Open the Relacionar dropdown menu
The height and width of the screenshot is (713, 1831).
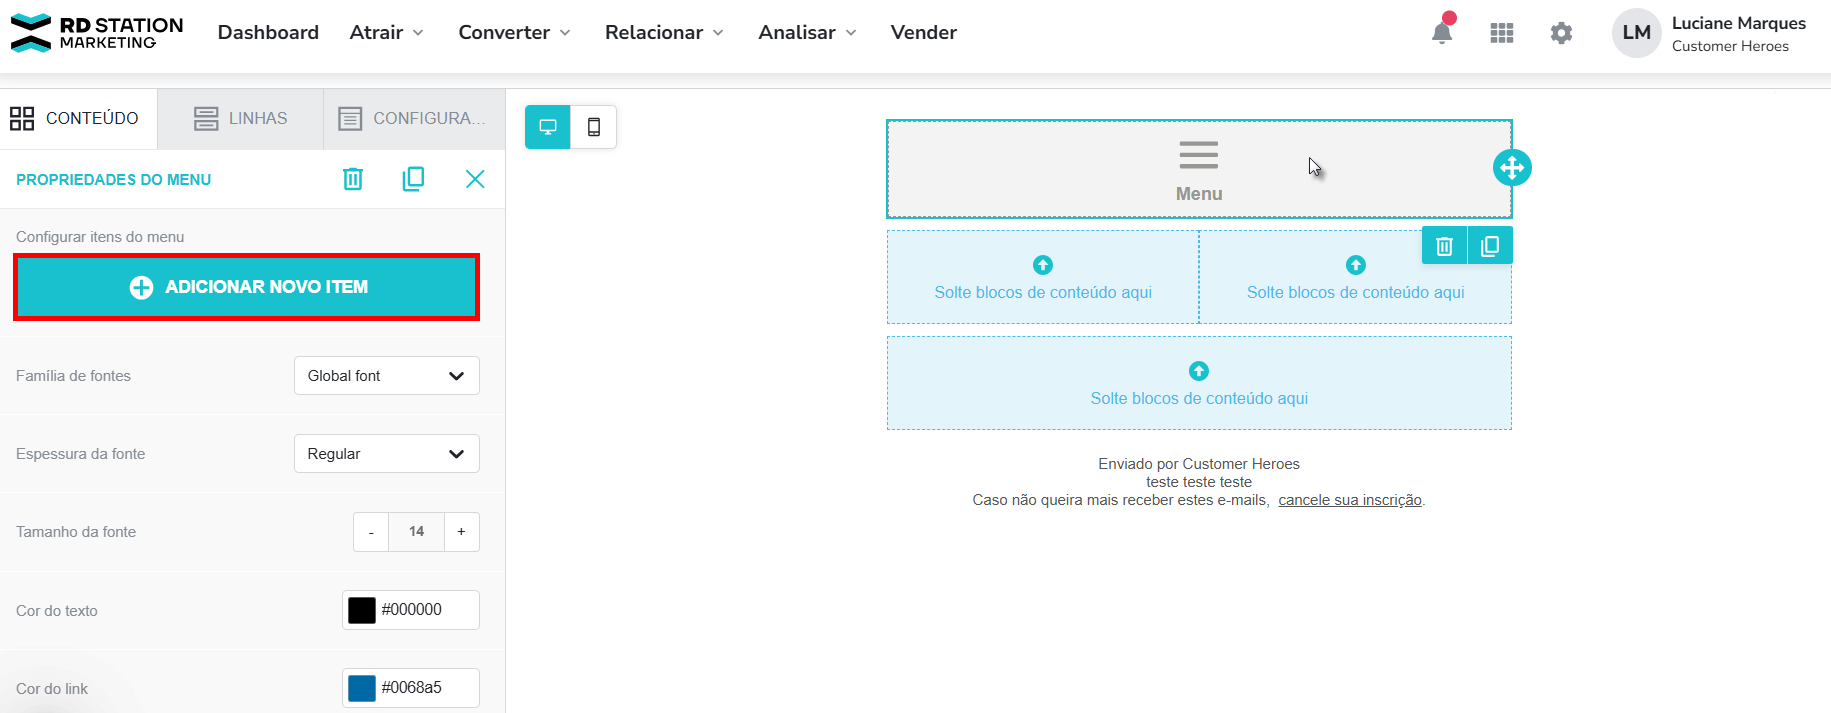coord(665,33)
